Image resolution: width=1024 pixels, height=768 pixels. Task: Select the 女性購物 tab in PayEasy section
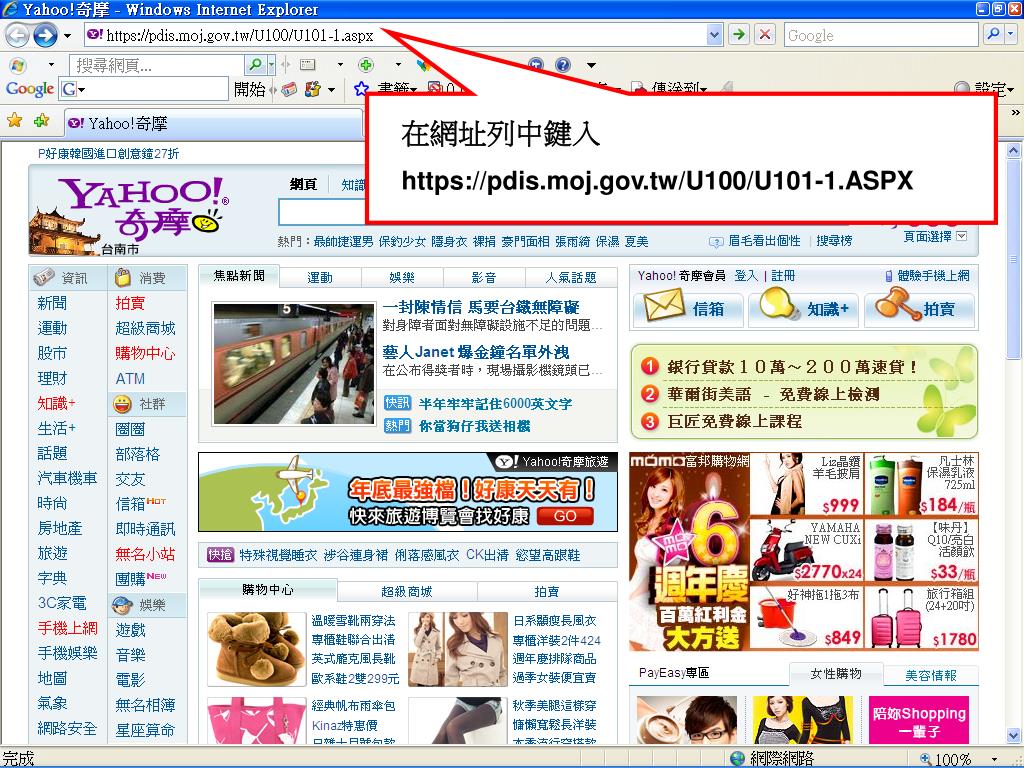tap(836, 673)
